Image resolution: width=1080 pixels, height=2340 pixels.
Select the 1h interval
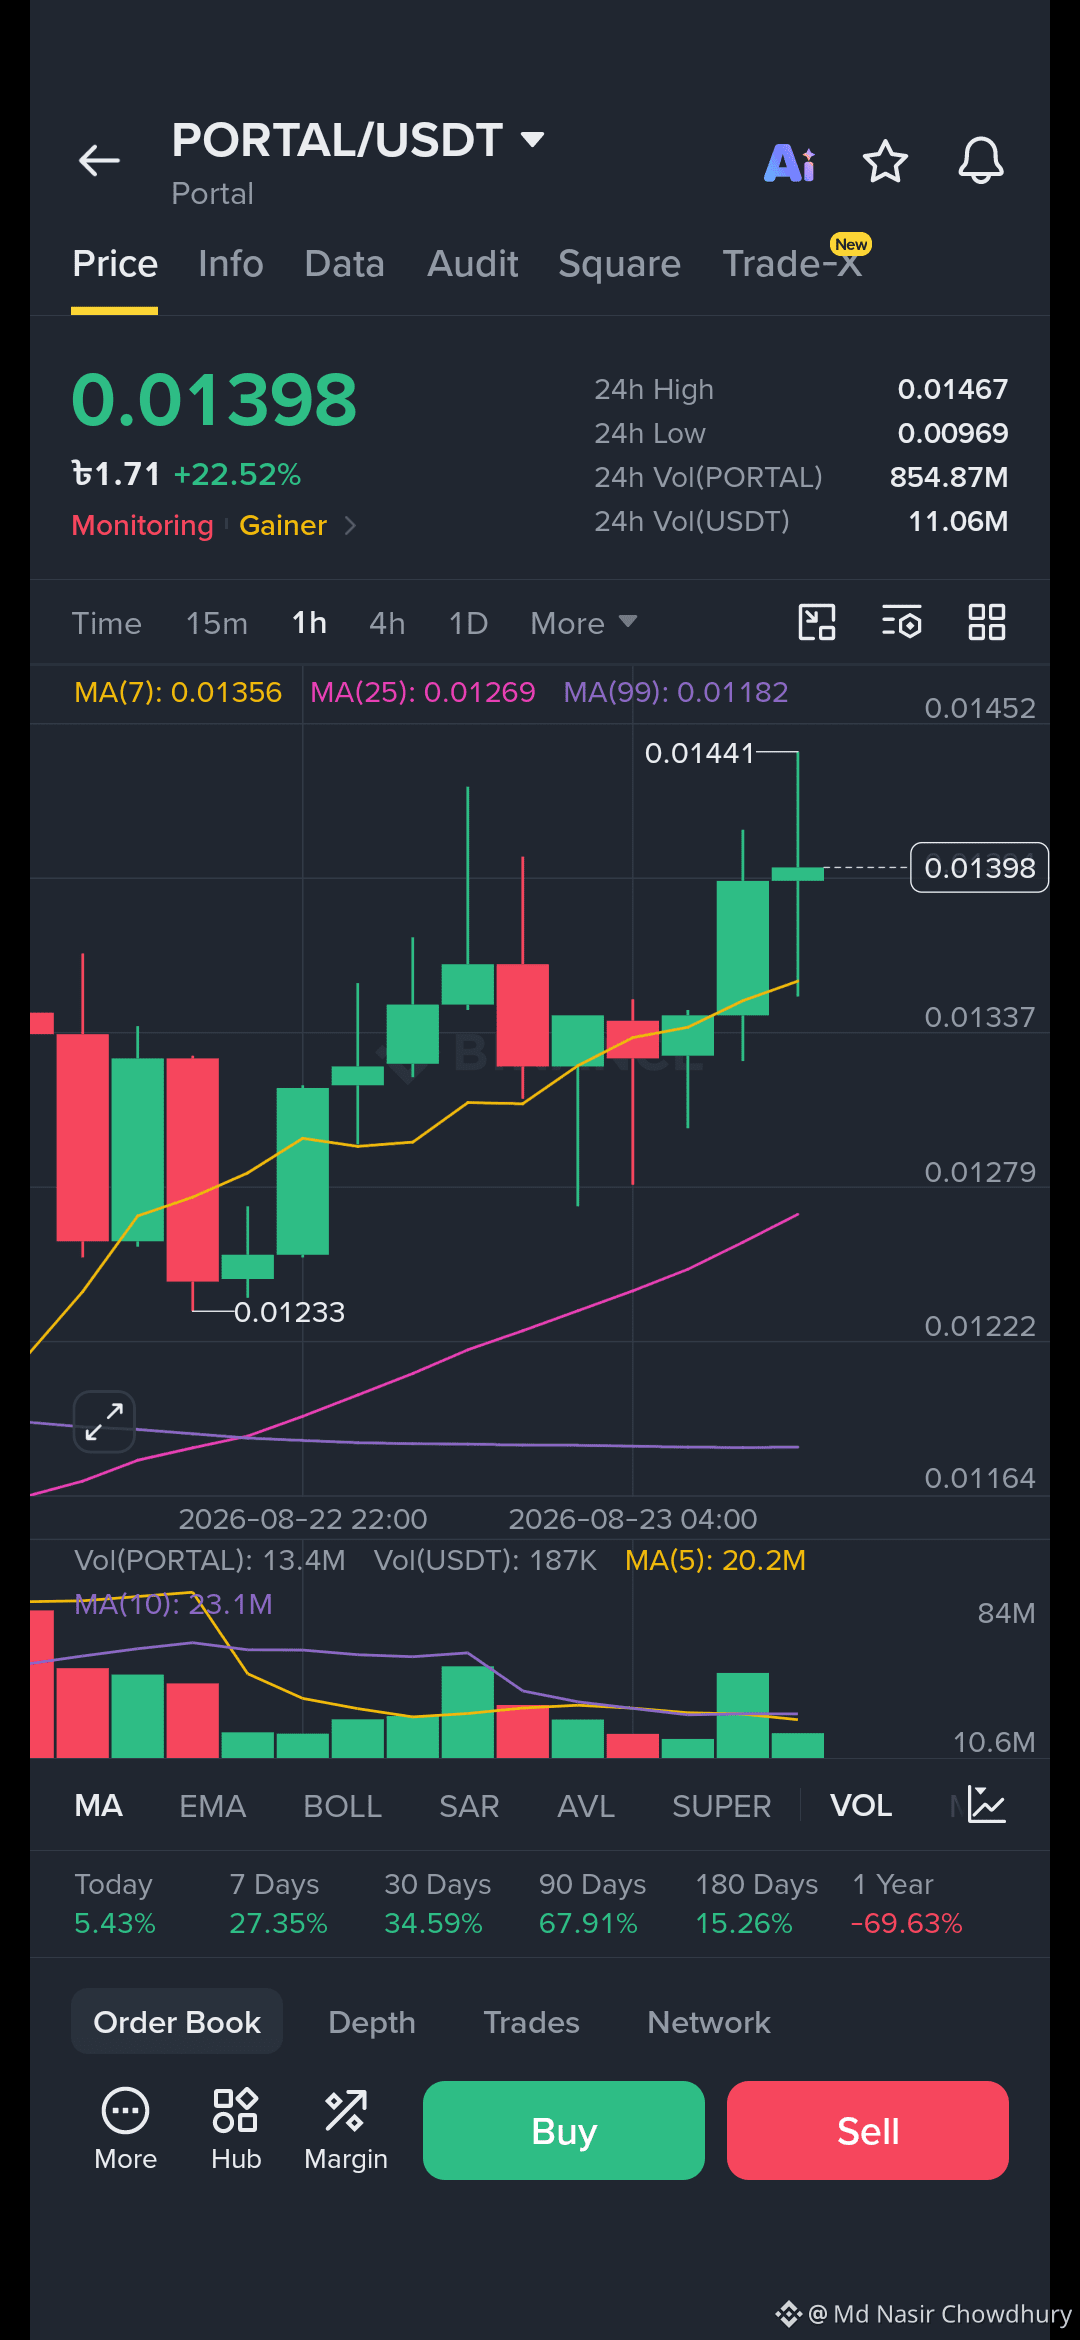(309, 623)
